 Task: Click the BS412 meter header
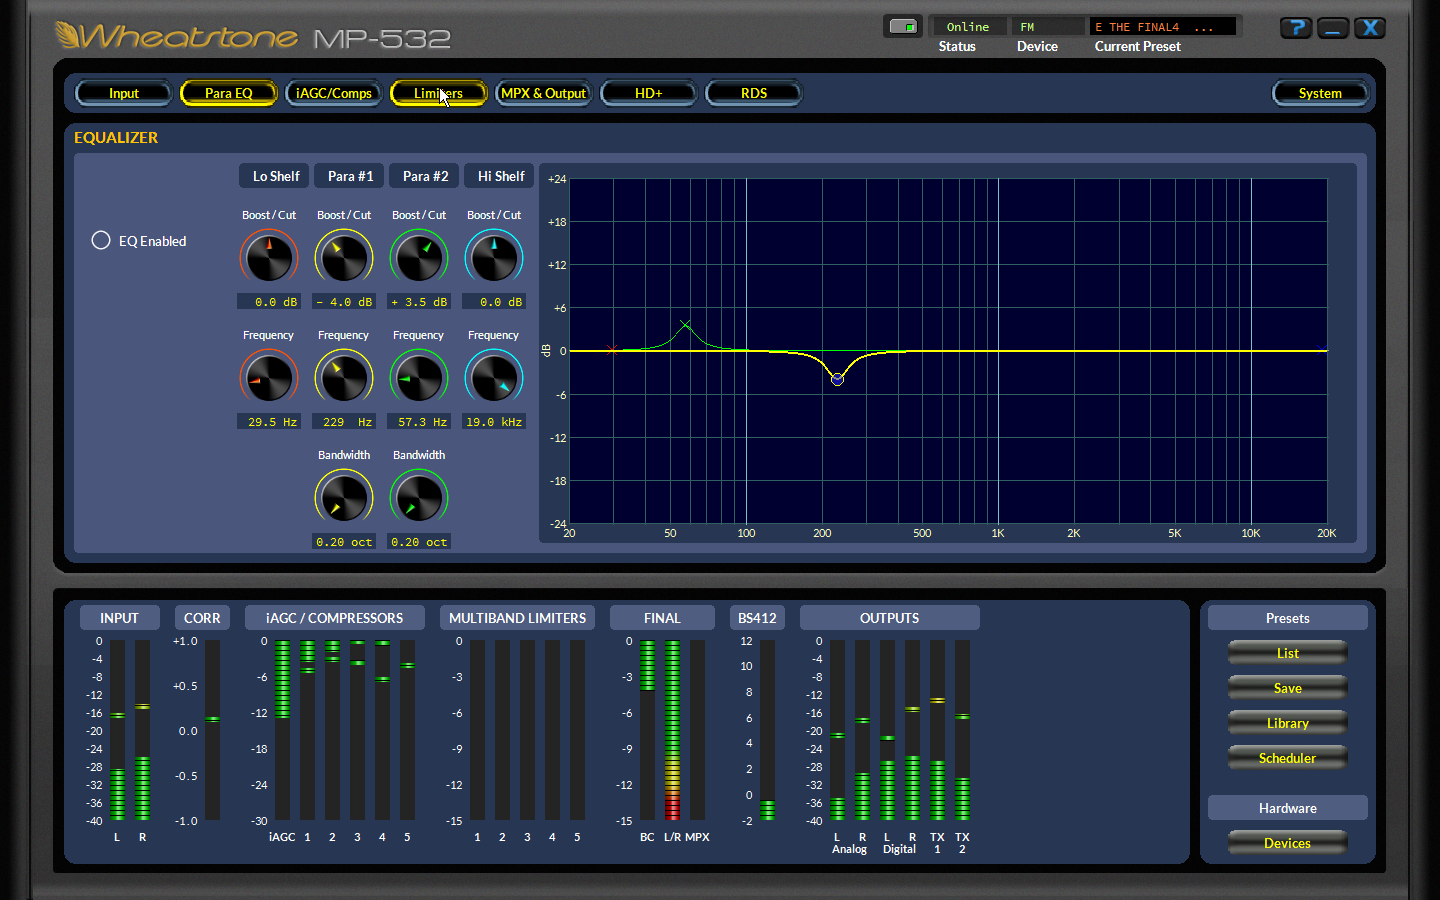click(757, 618)
